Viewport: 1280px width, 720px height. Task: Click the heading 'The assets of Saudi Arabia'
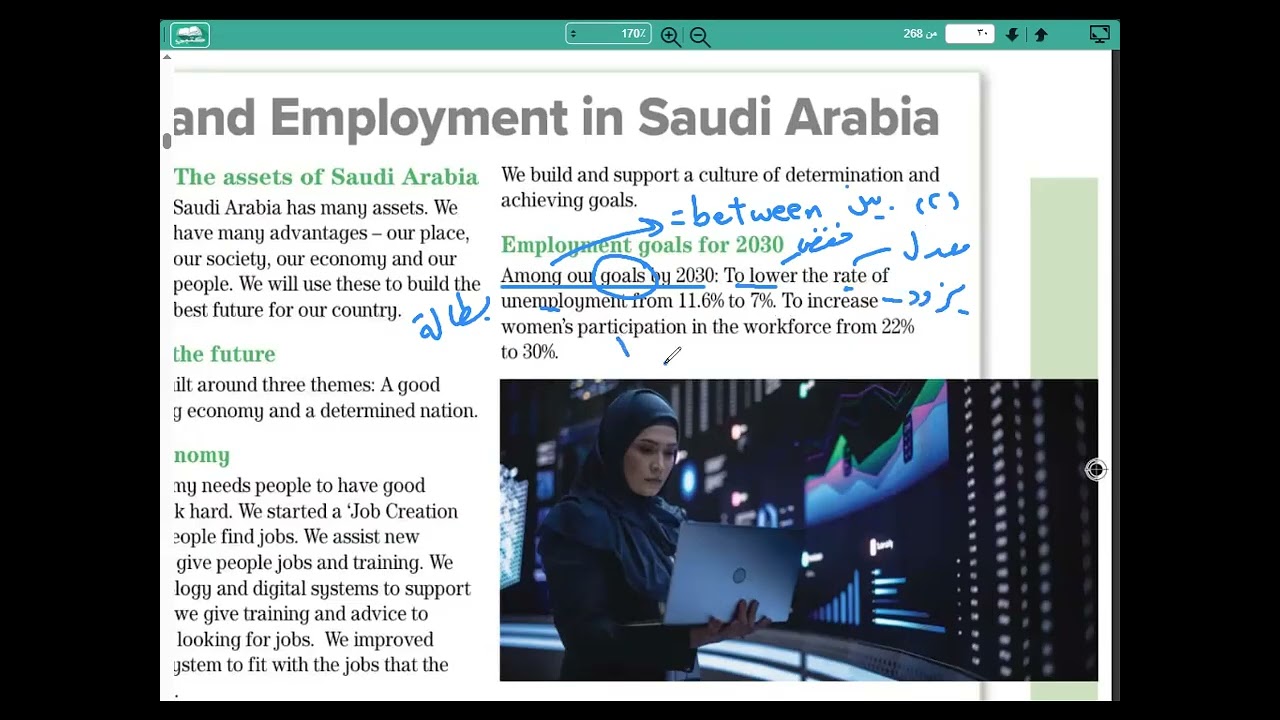coord(325,177)
